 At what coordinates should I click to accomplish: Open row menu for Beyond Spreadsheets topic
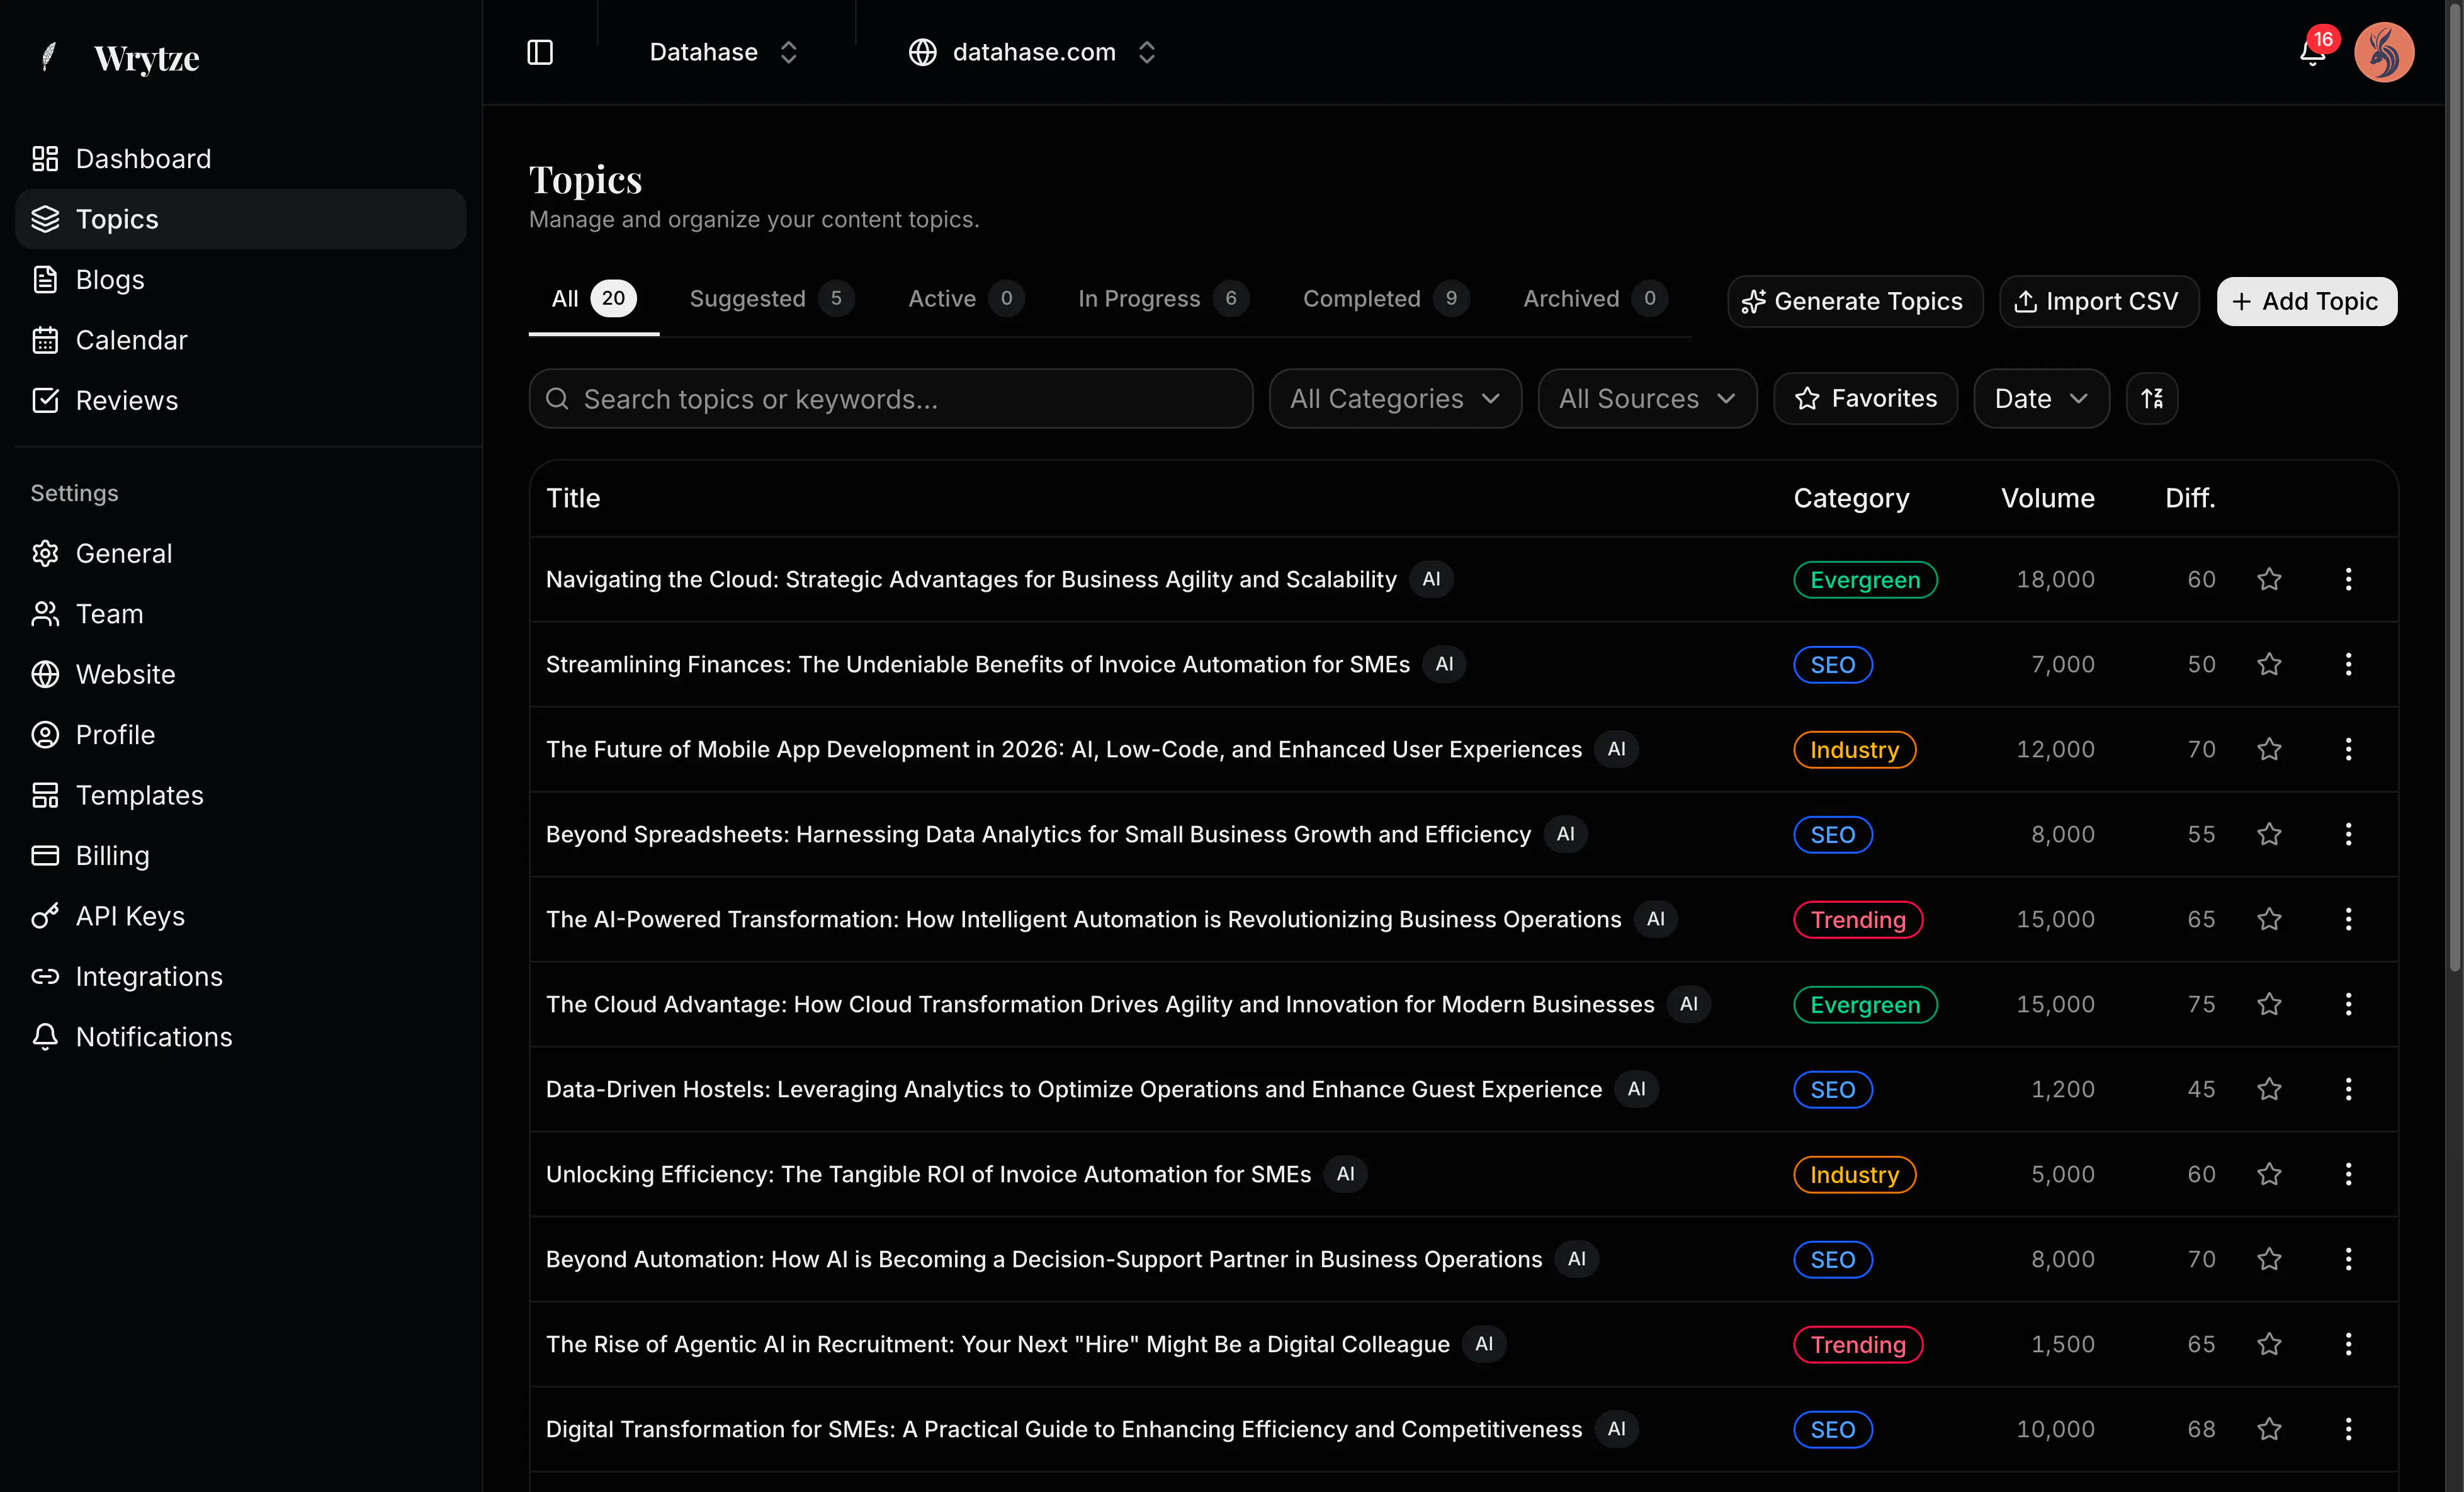point(2348,835)
